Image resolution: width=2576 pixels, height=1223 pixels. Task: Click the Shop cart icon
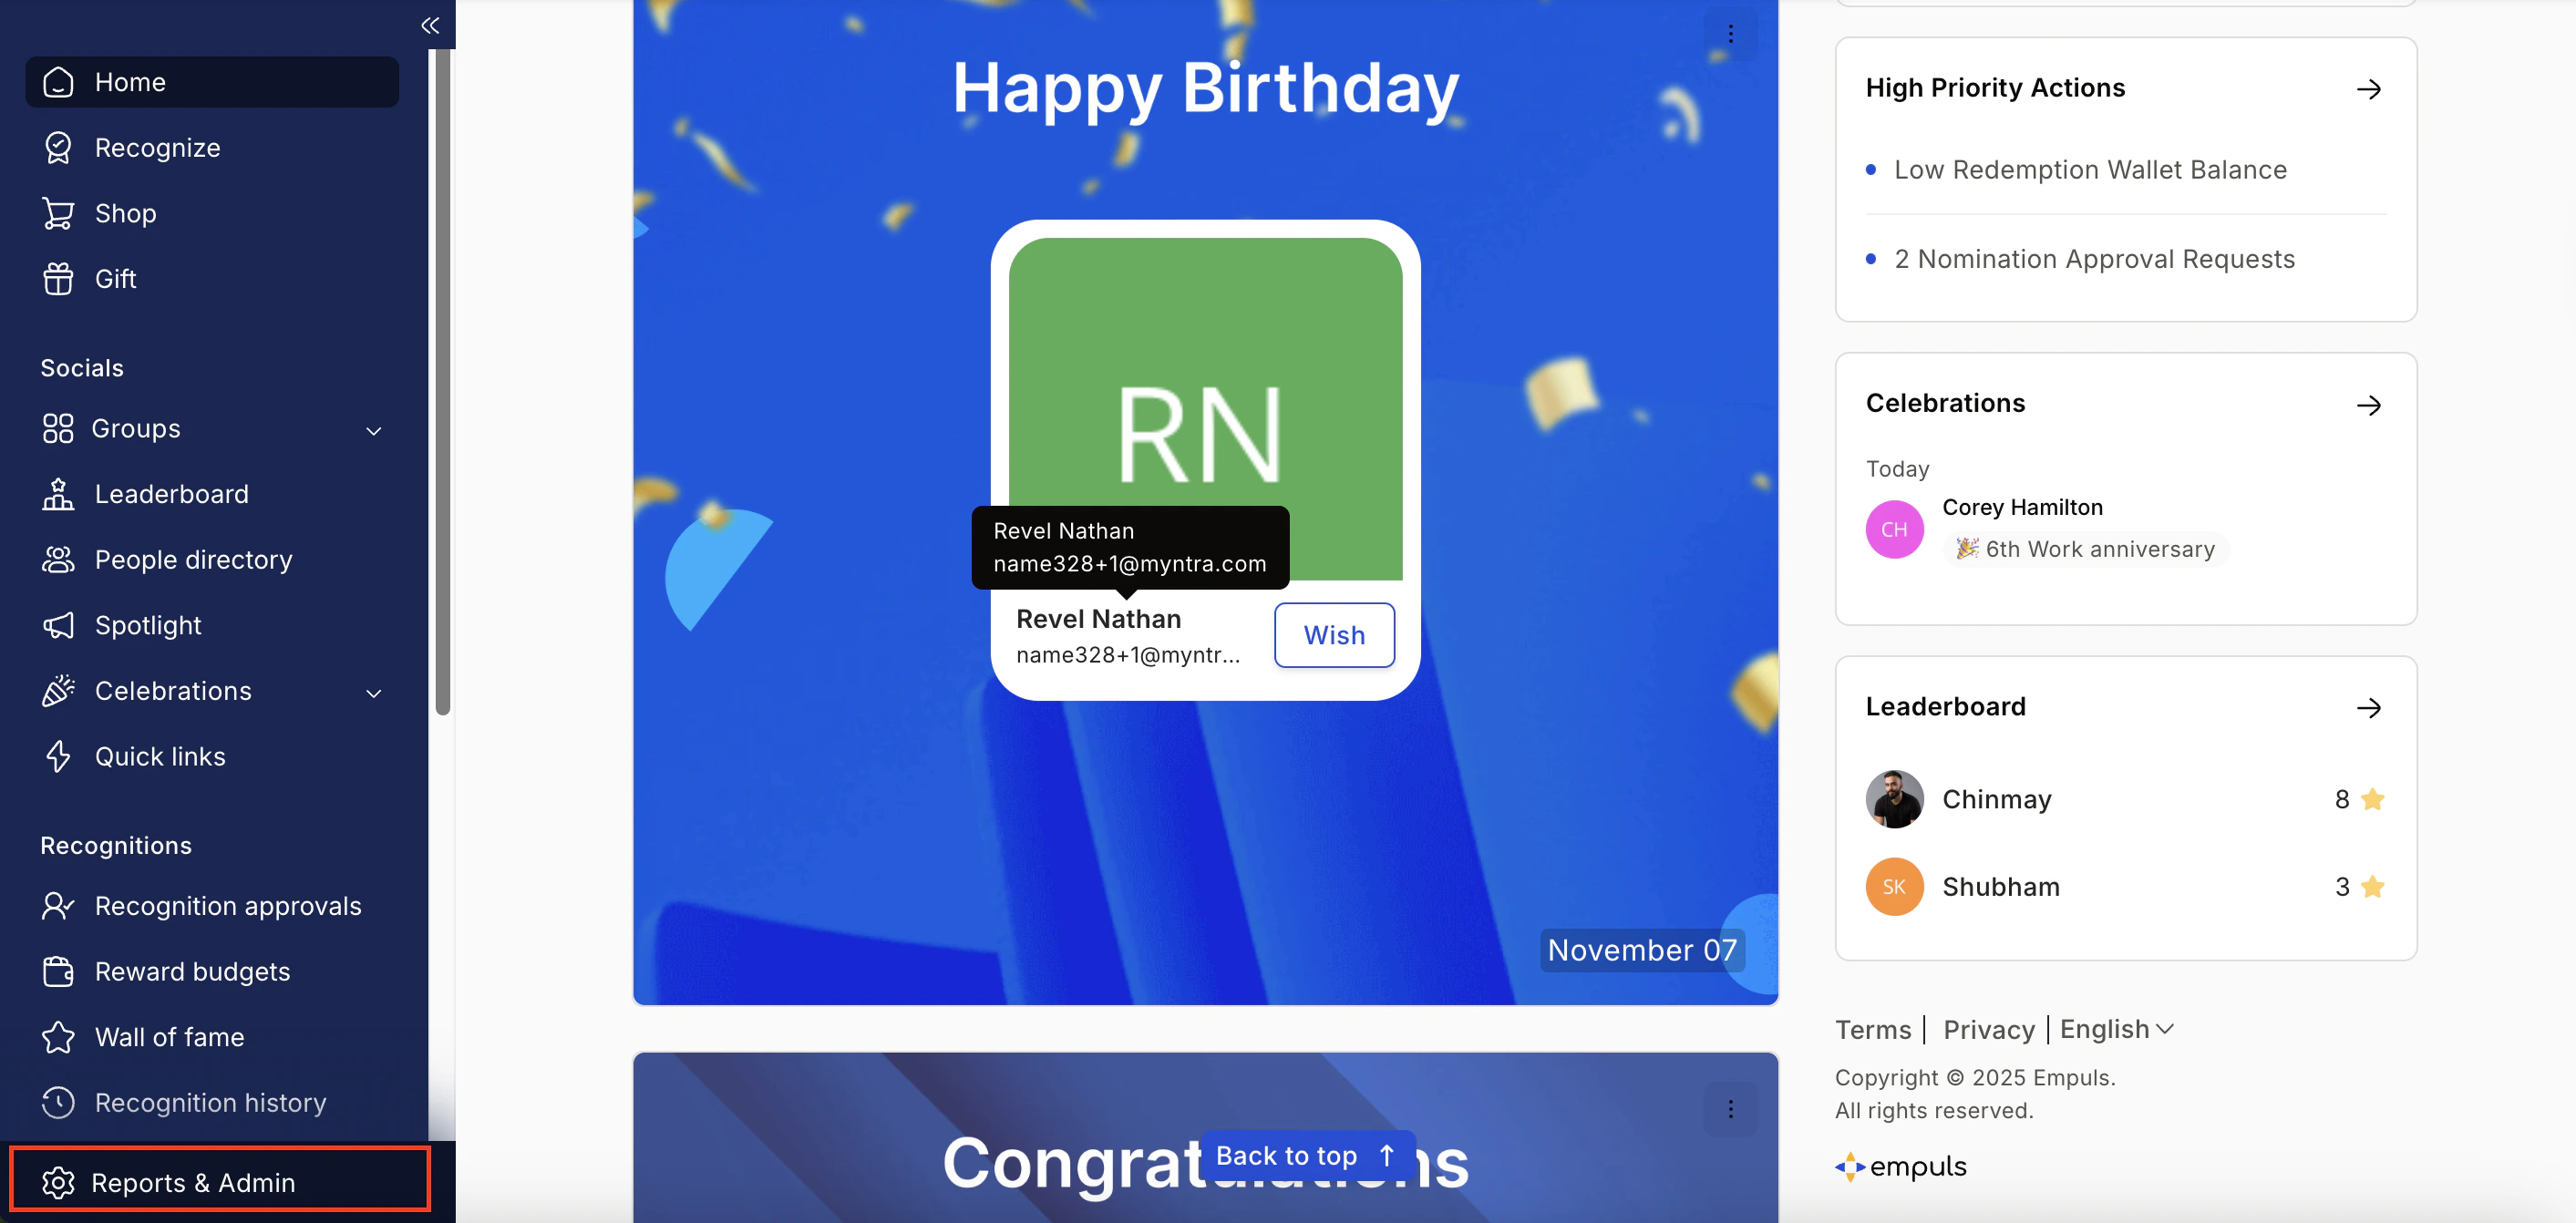[58, 213]
